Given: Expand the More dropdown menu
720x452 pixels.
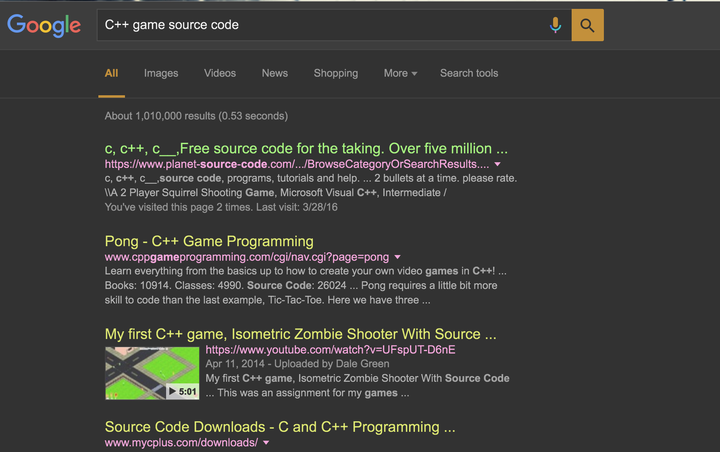Looking at the screenshot, I should click(400, 73).
